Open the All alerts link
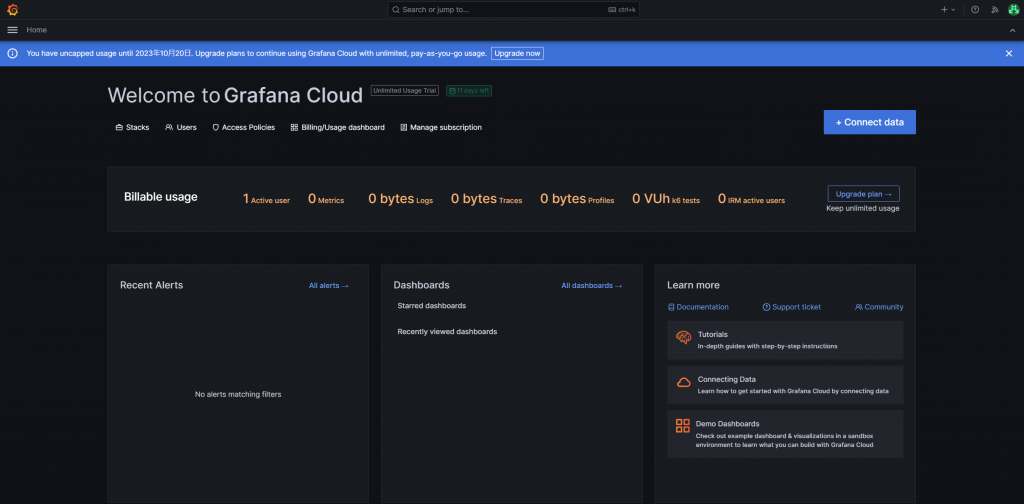 point(329,286)
